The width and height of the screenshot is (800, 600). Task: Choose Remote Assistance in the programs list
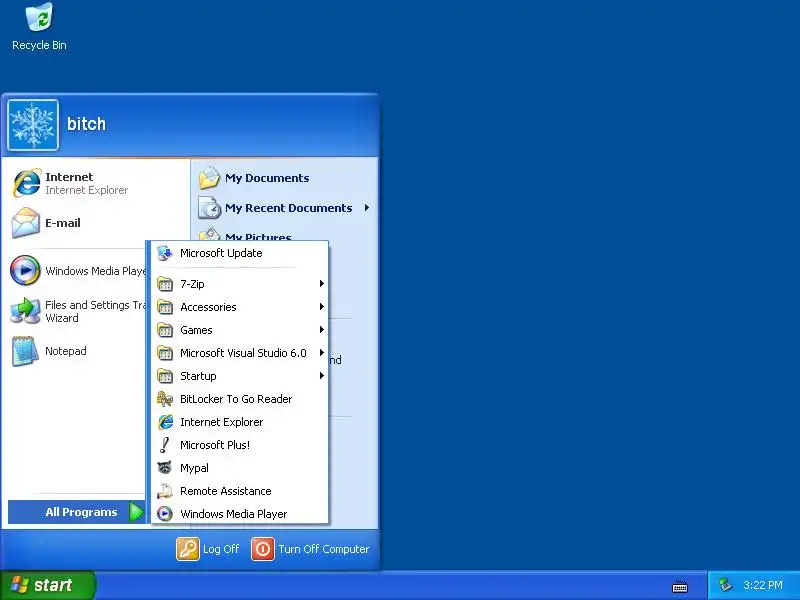tap(239, 491)
